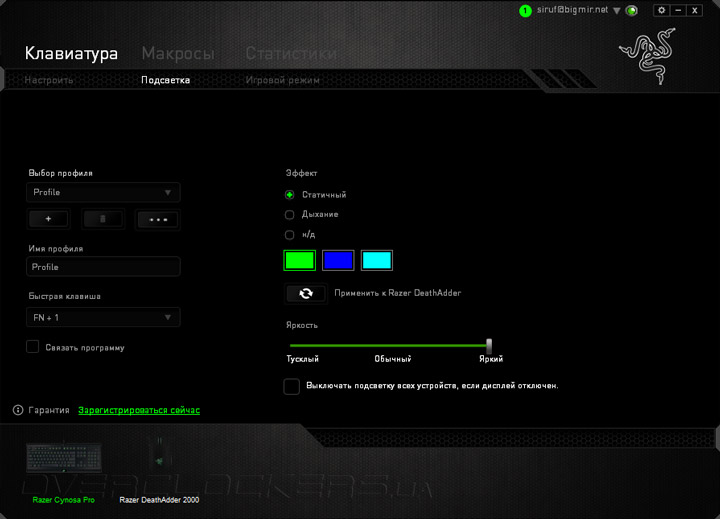Click the plus button to add profile
The height and width of the screenshot is (519, 720).
click(48, 219)
